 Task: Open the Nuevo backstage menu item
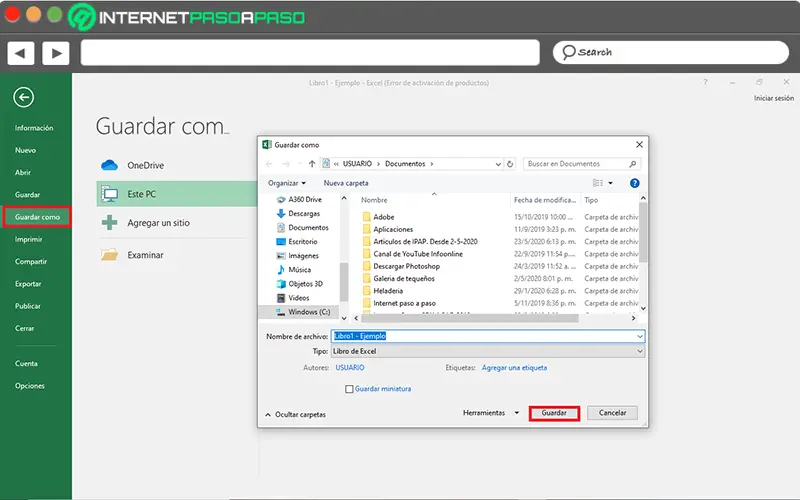coord(26,150)
